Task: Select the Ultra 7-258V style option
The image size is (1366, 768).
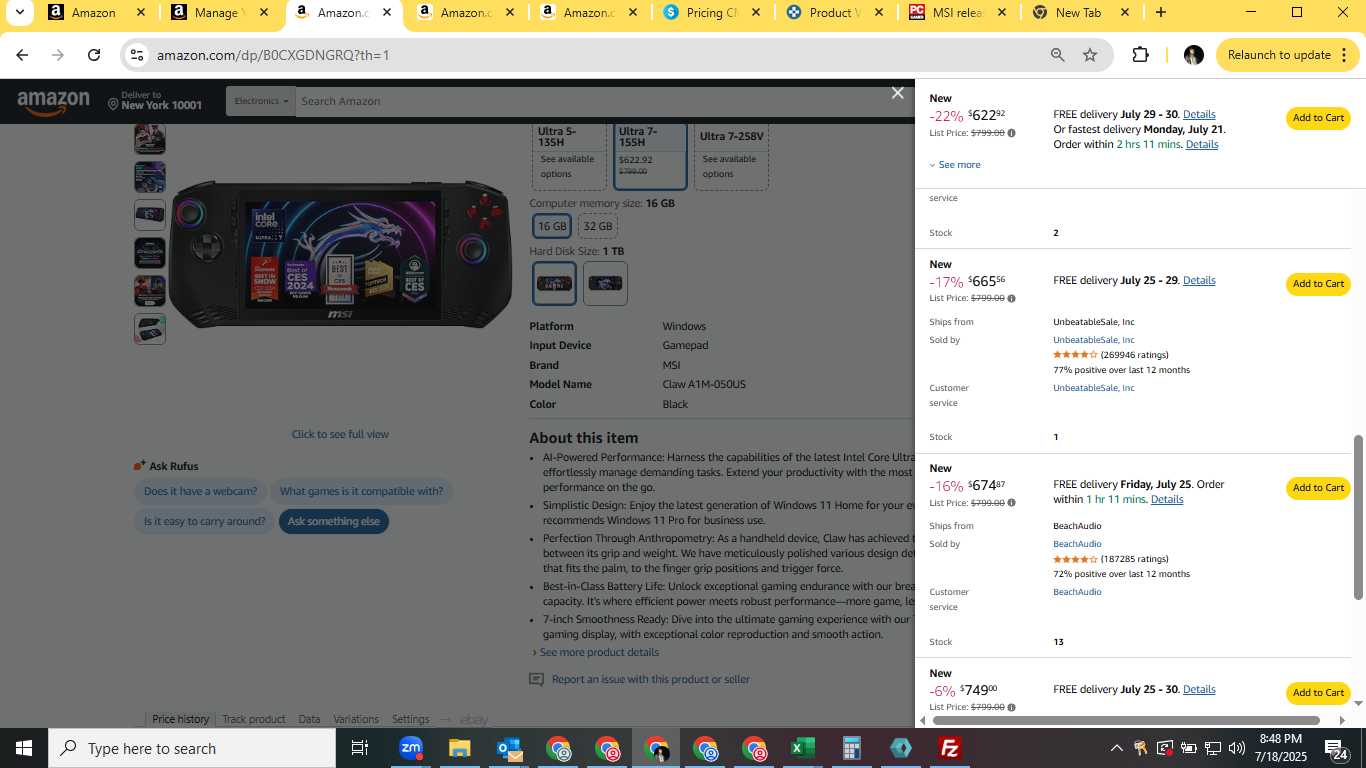Action: coord(732,156)
